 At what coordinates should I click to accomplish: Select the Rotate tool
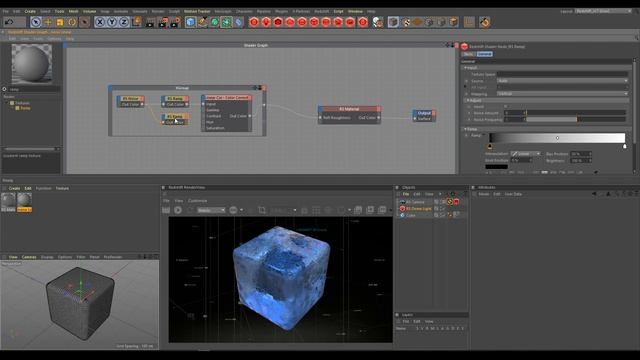point(72,22)
